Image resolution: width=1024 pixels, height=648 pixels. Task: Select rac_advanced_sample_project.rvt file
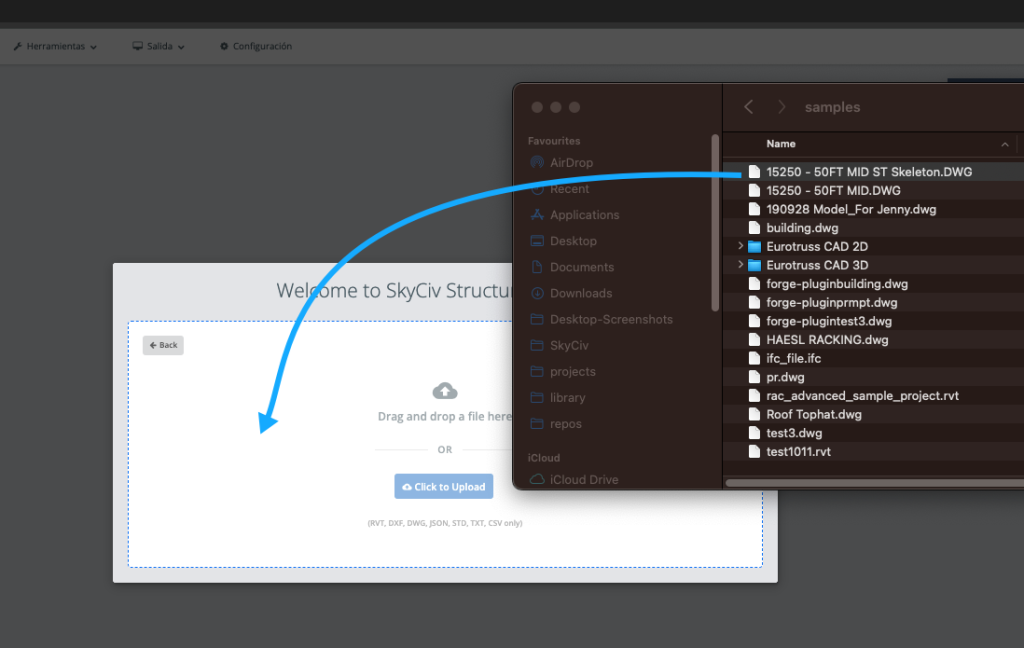(x=862, y=396)
